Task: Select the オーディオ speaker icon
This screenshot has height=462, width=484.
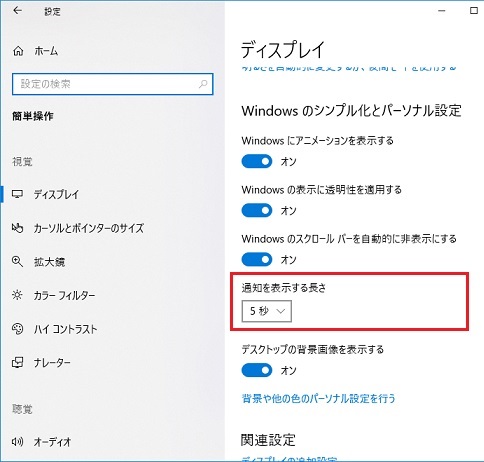Action: [17, 442]
